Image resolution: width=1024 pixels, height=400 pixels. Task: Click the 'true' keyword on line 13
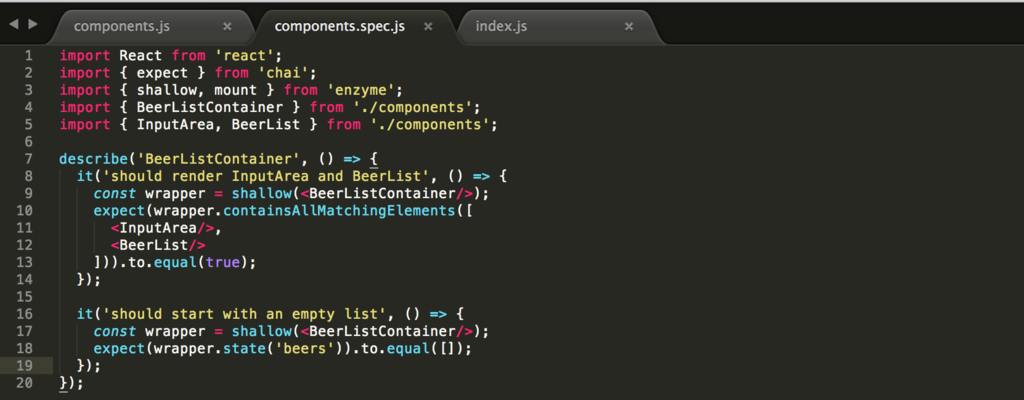[x=223, y=262]
